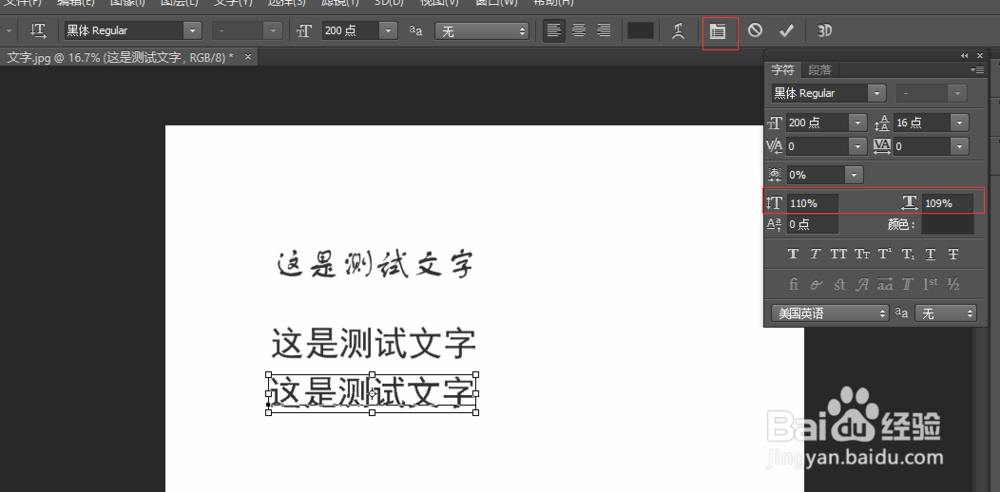Click the horizontal scale 109% field
This screenshot has width=1000, height=492.
(947, 204)
